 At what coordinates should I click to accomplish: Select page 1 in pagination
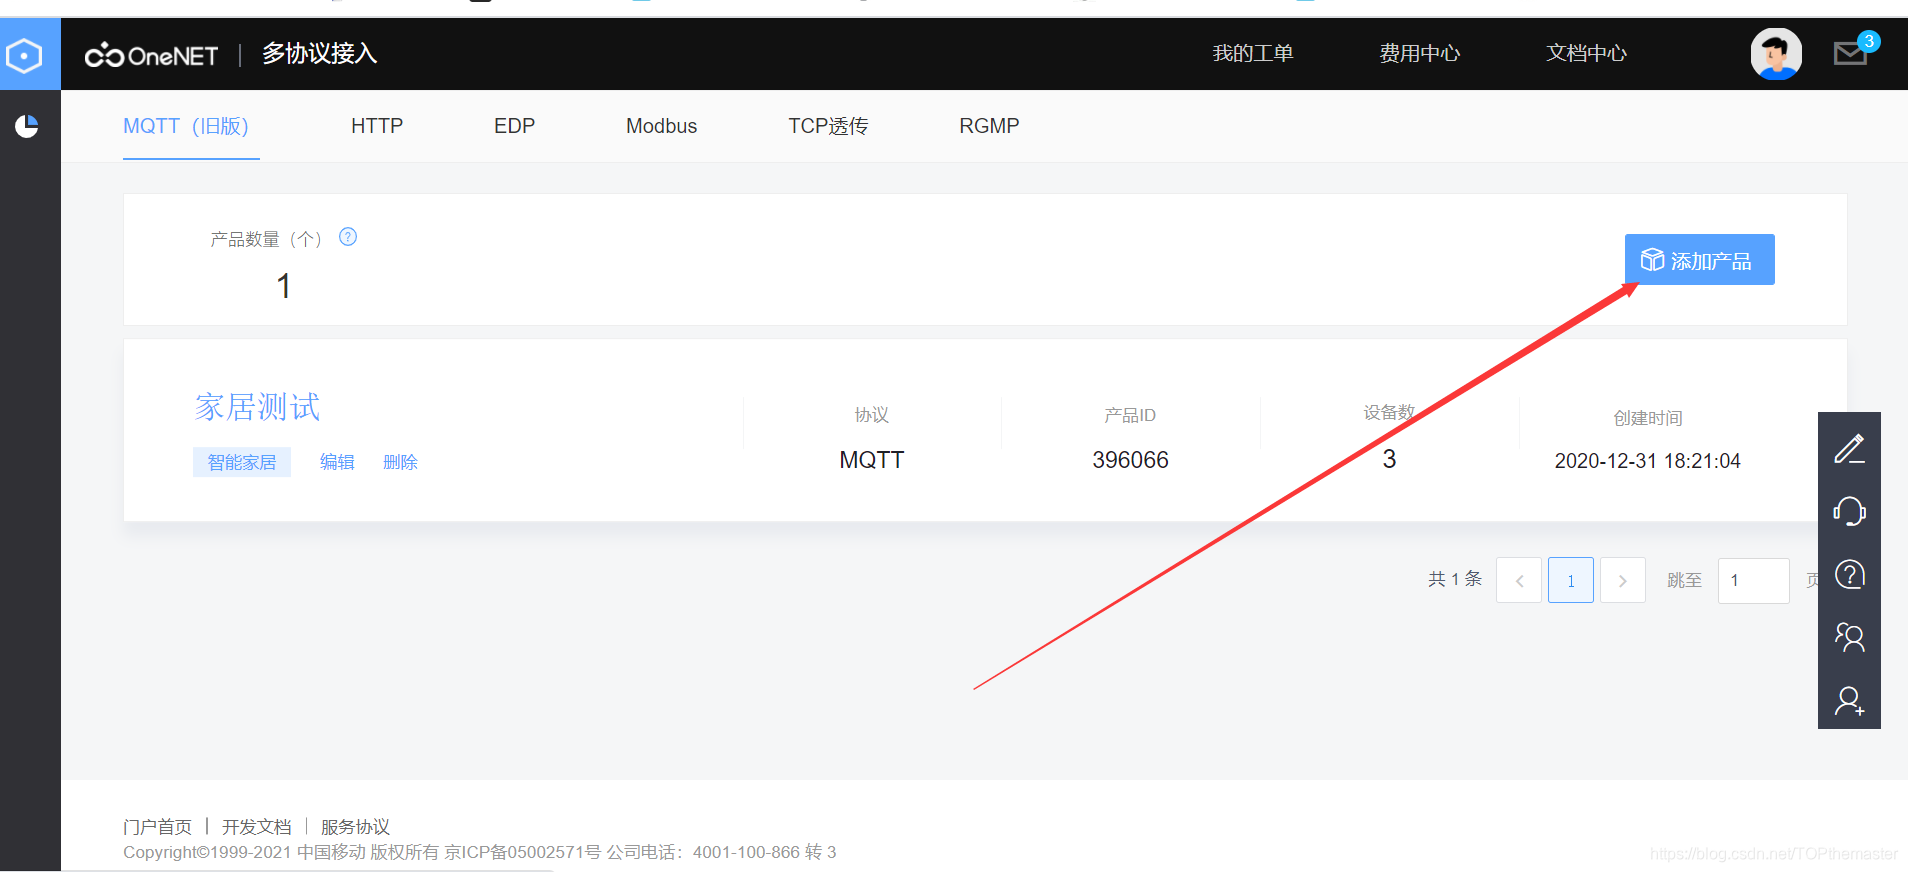(1571, 580)
